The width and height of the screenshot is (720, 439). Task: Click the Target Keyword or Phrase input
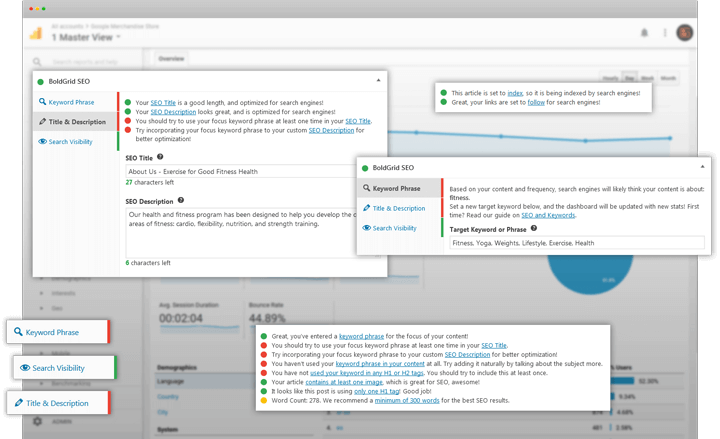(x=577, y=243)
